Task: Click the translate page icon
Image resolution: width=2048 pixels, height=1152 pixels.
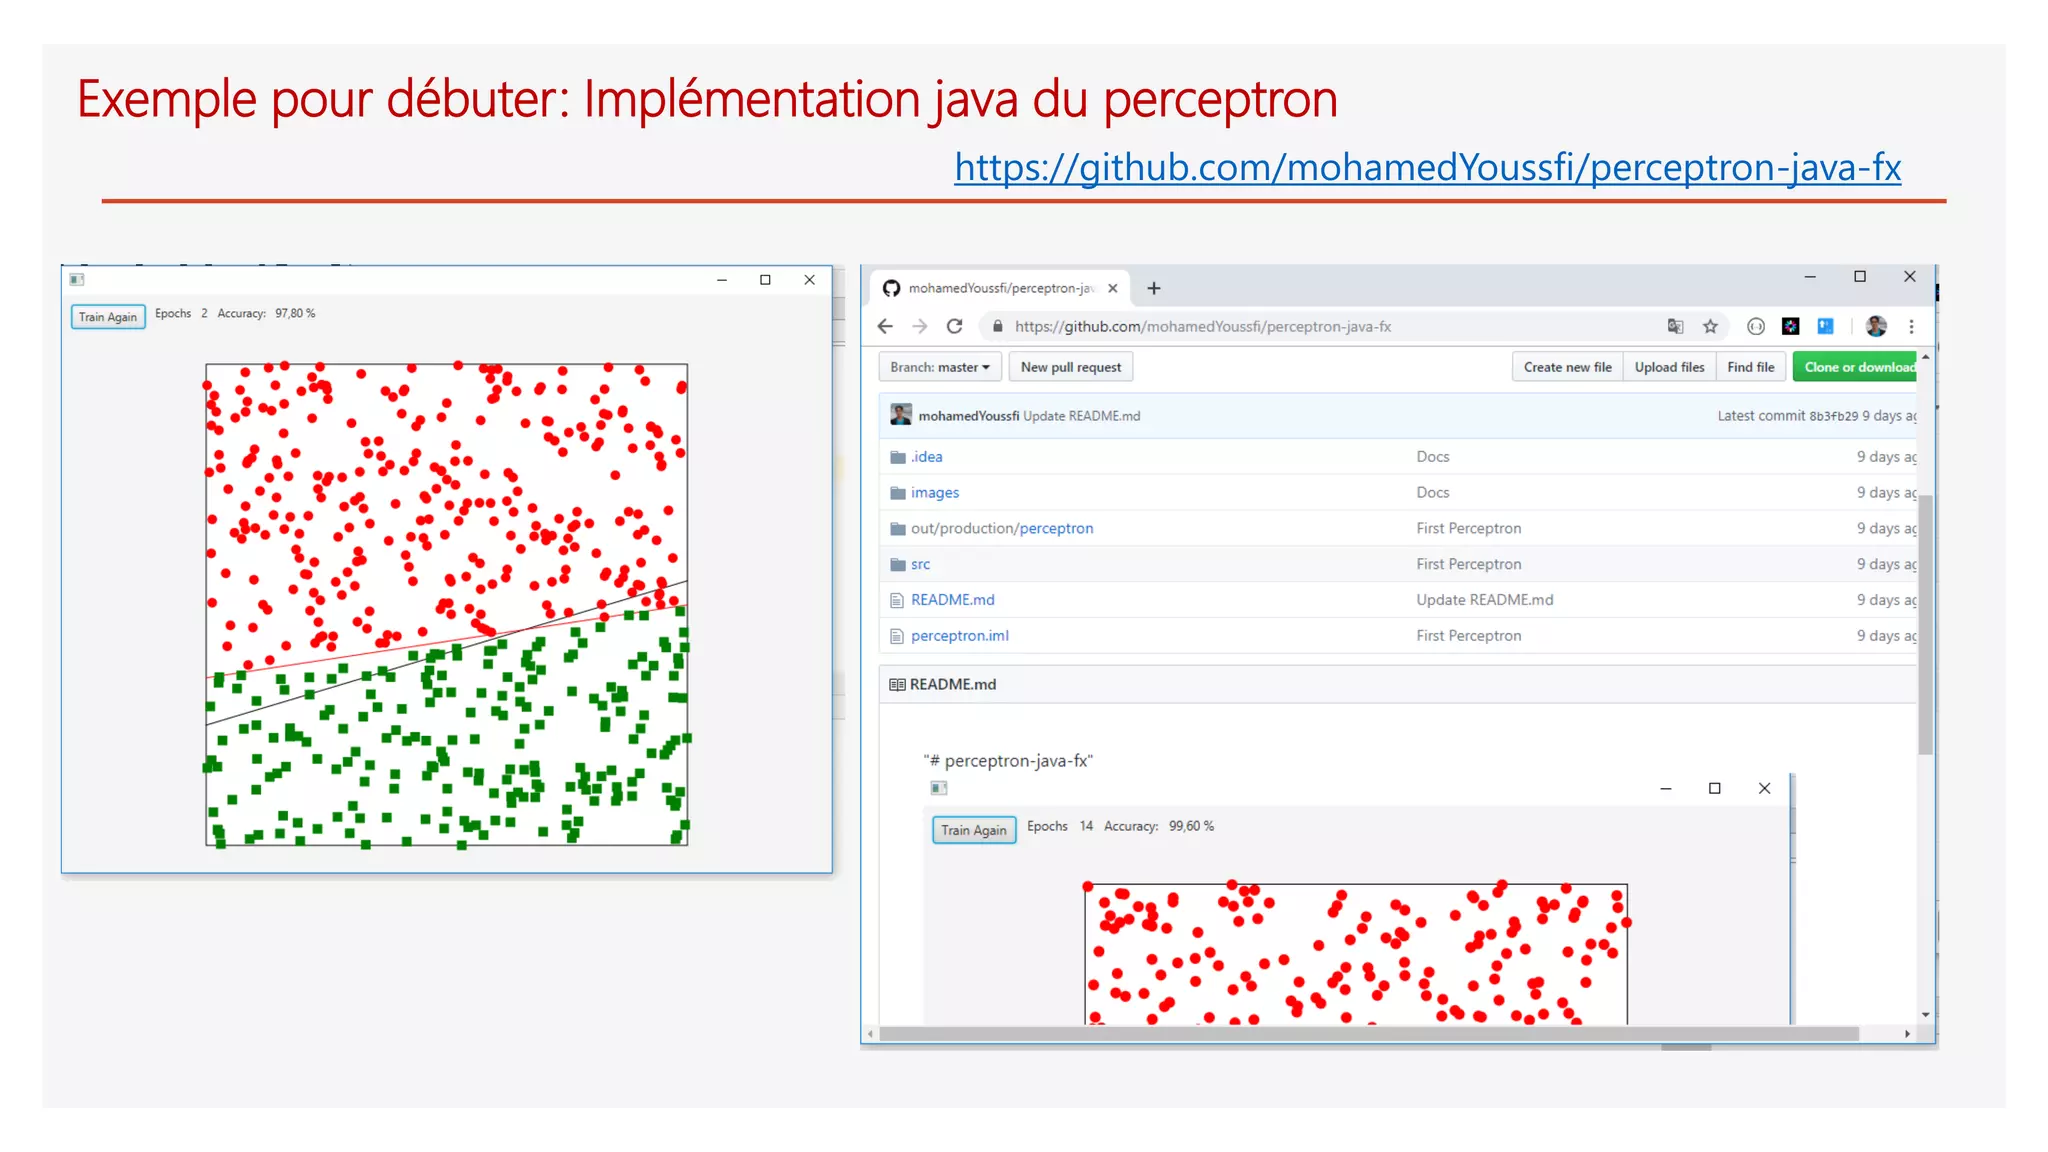Action: [x=1675, y=326]
